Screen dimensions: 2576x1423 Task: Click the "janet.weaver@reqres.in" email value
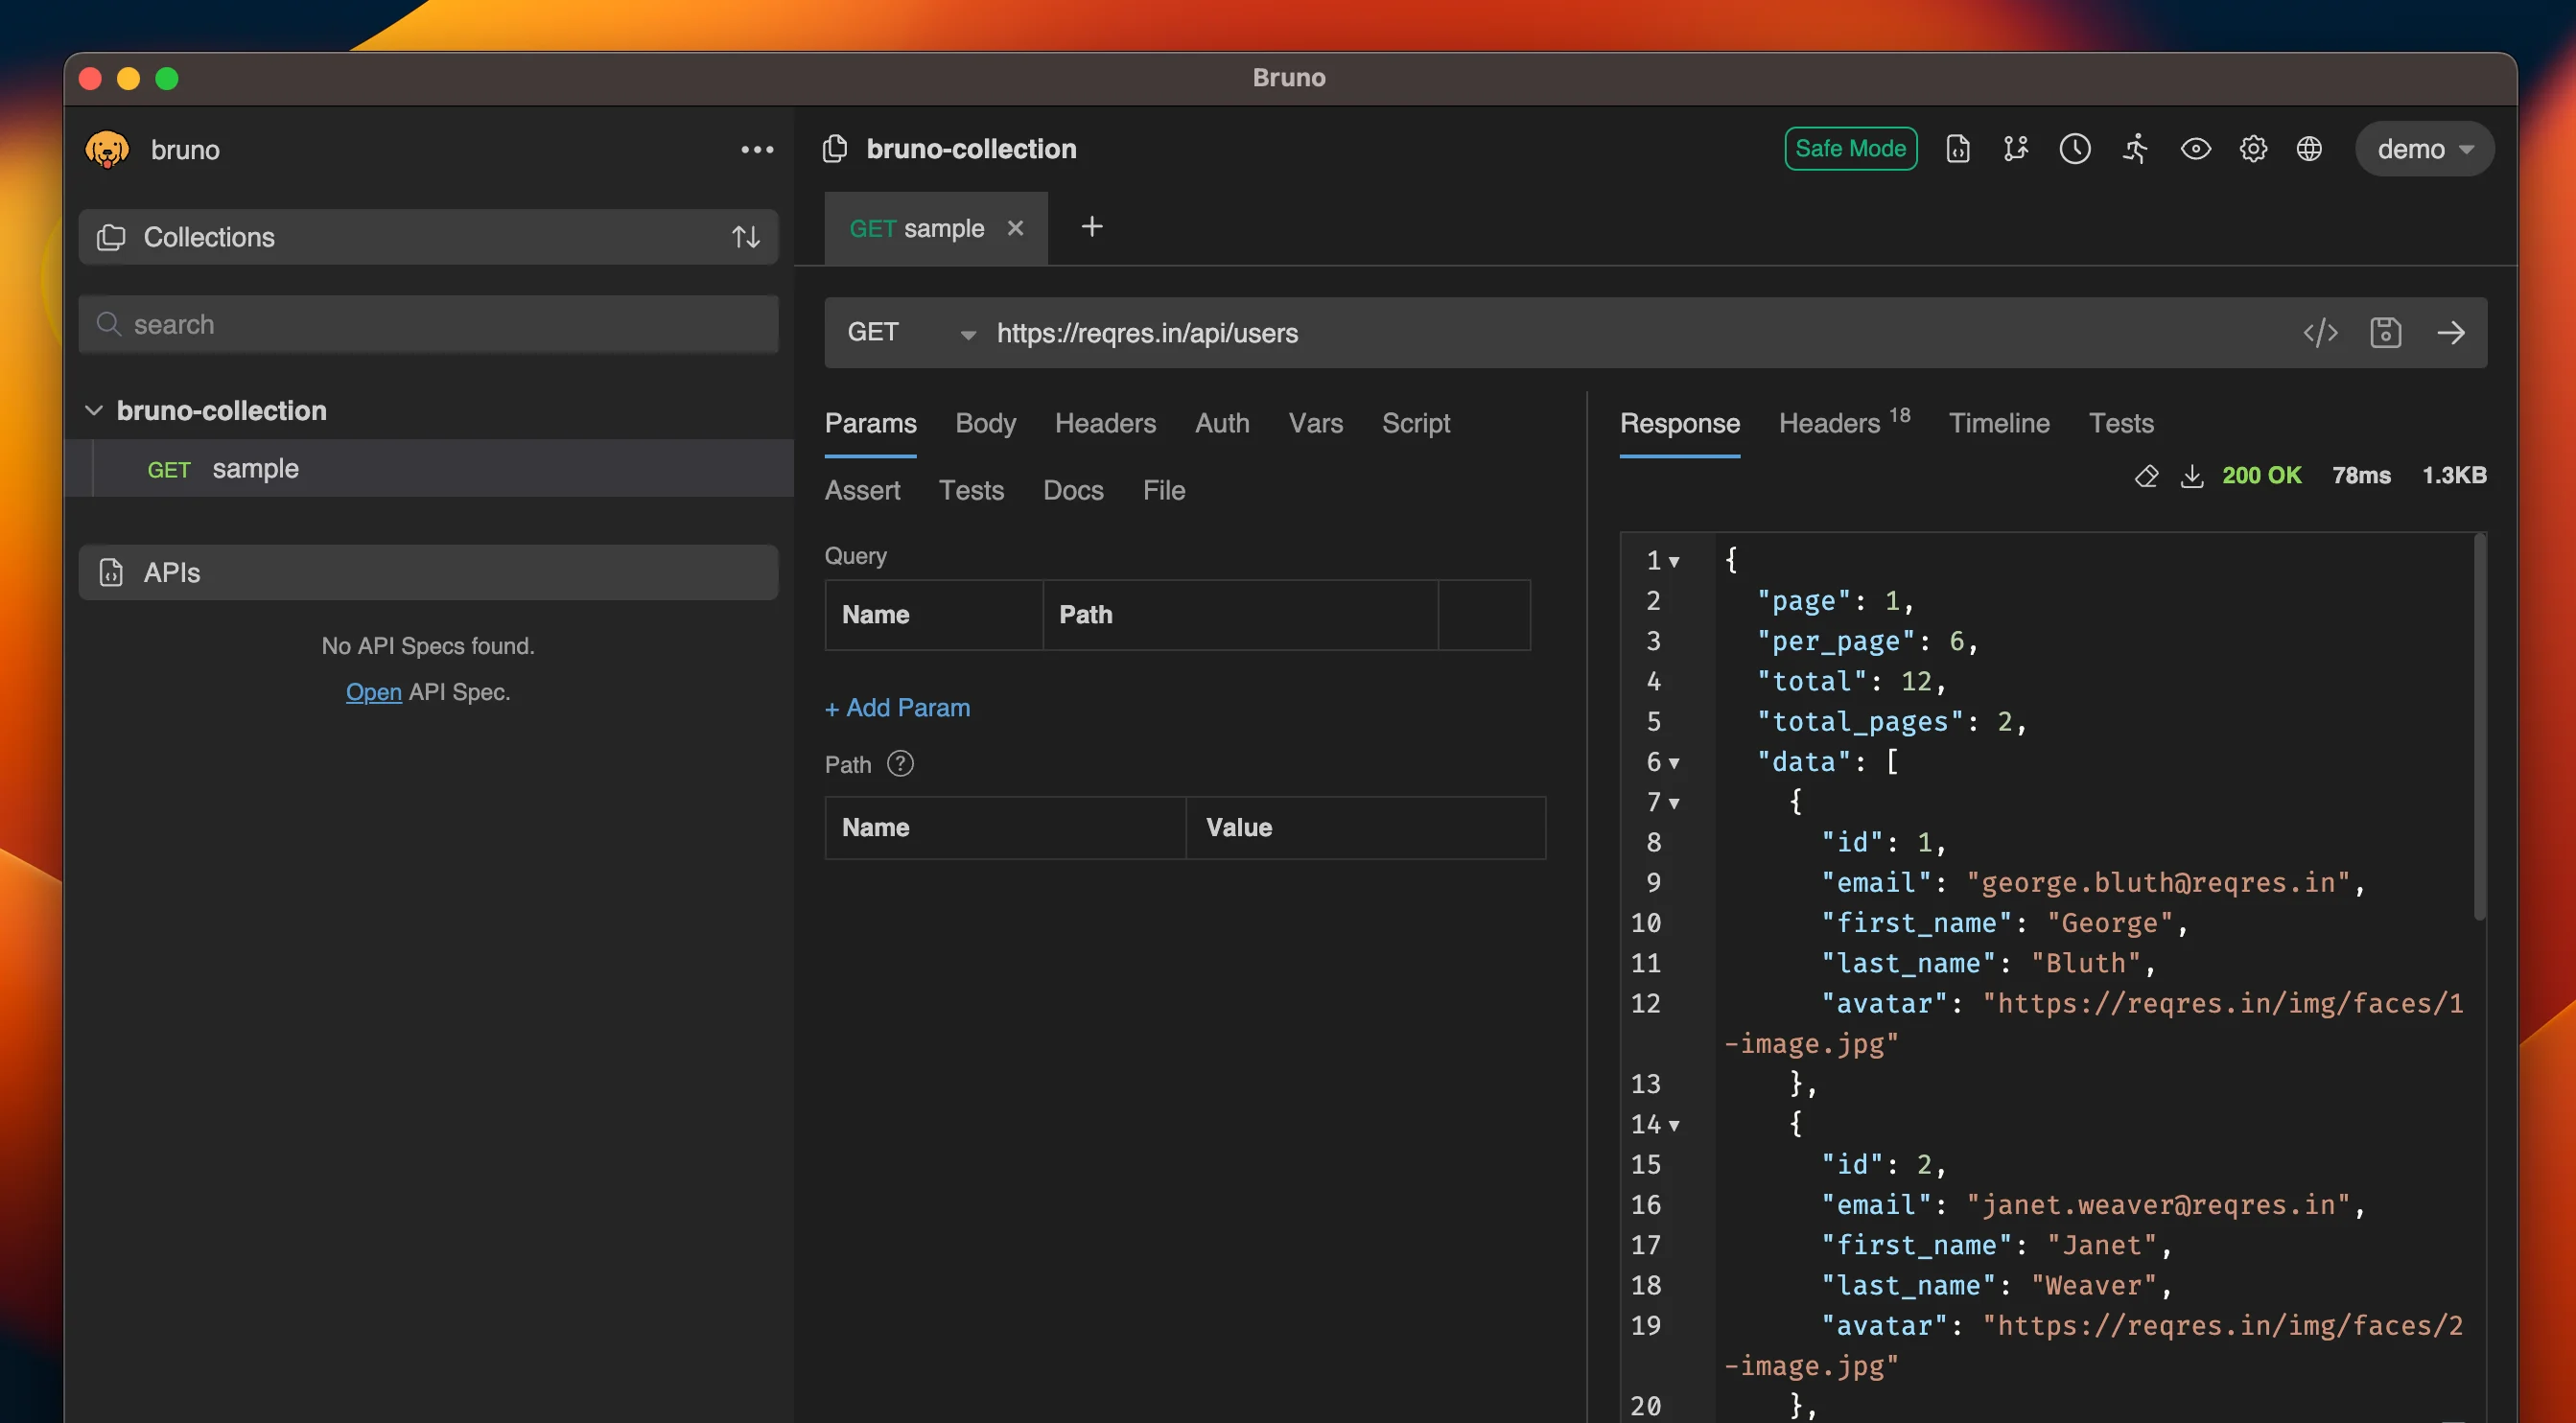(2159, 1205)
